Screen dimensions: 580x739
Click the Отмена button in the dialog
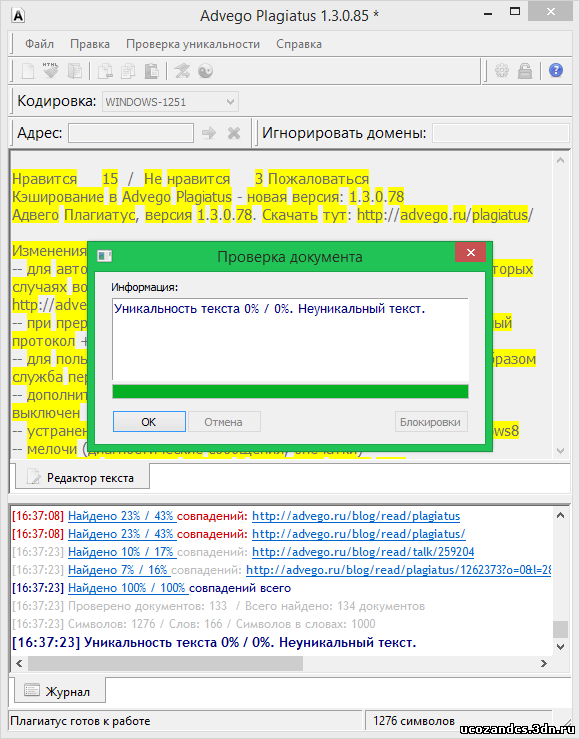click(x=224, y=422)
